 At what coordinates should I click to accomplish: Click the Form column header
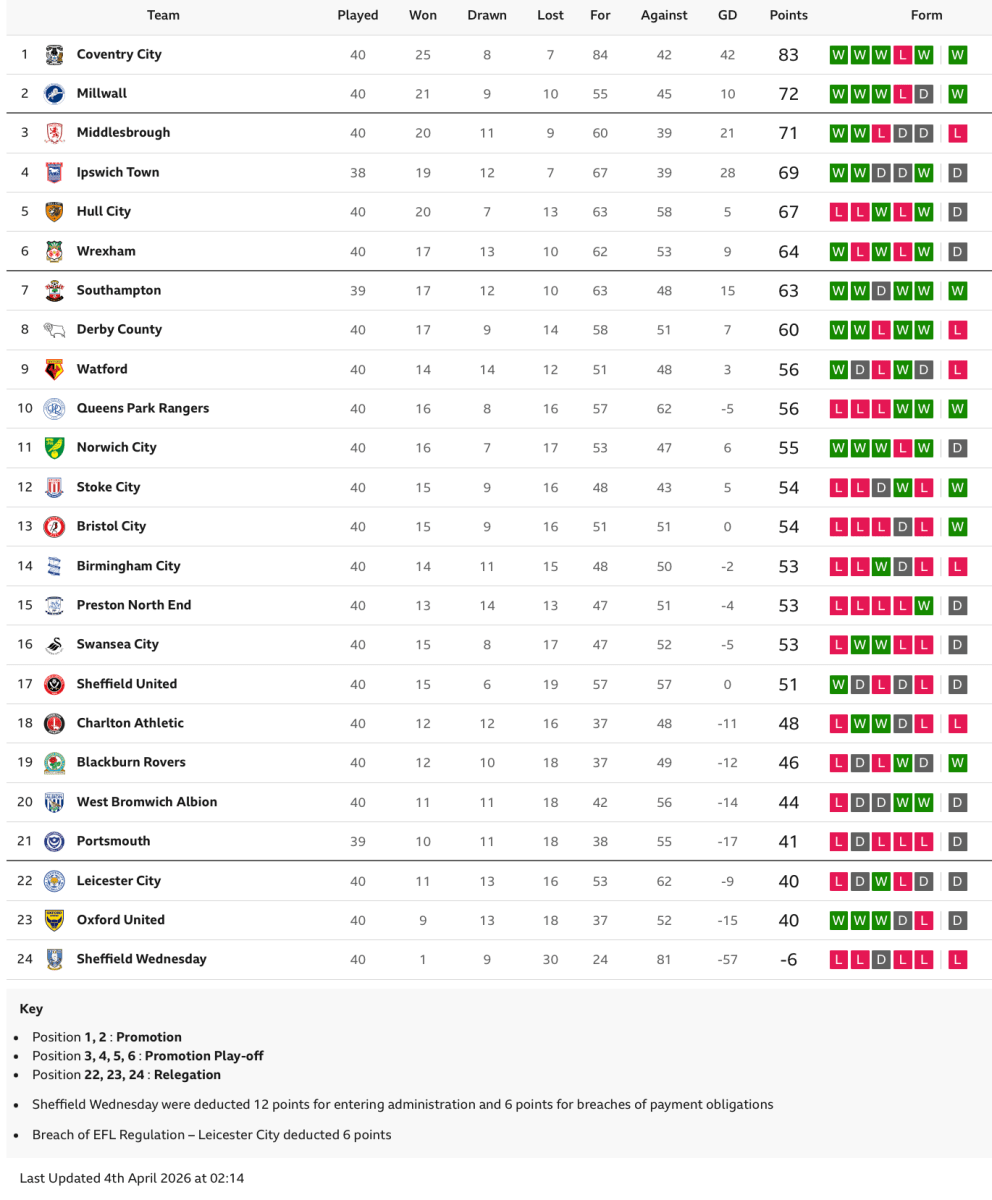[x=926, y=15]
